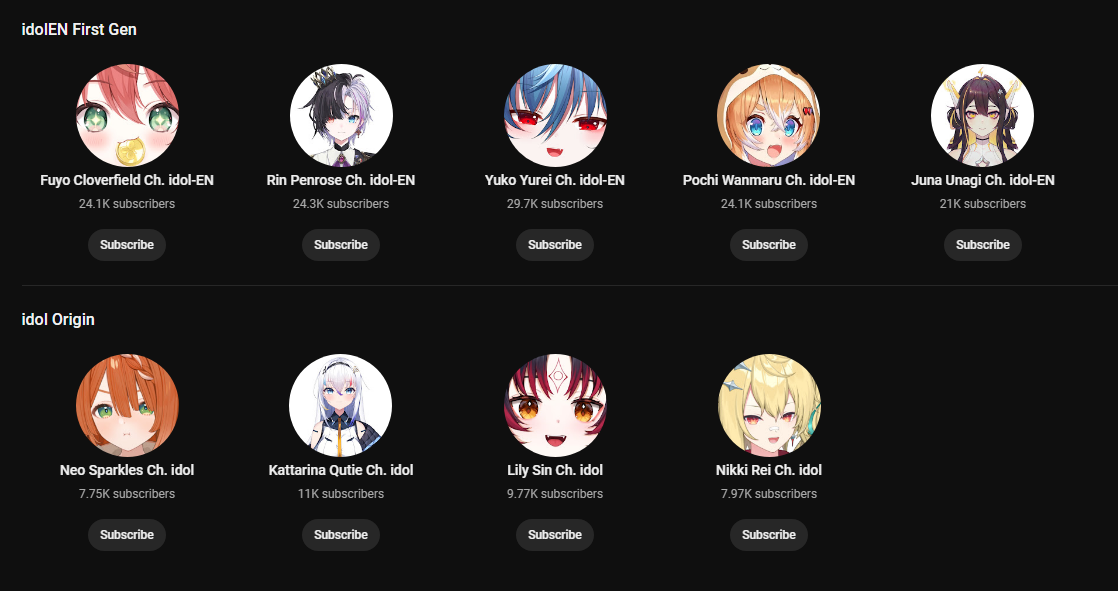The width and height of the screenshot is (1118, 591).
Task: Click the Yuko Yurei Ch. idol-EN channel name
Action: click(x=555, y=180)
